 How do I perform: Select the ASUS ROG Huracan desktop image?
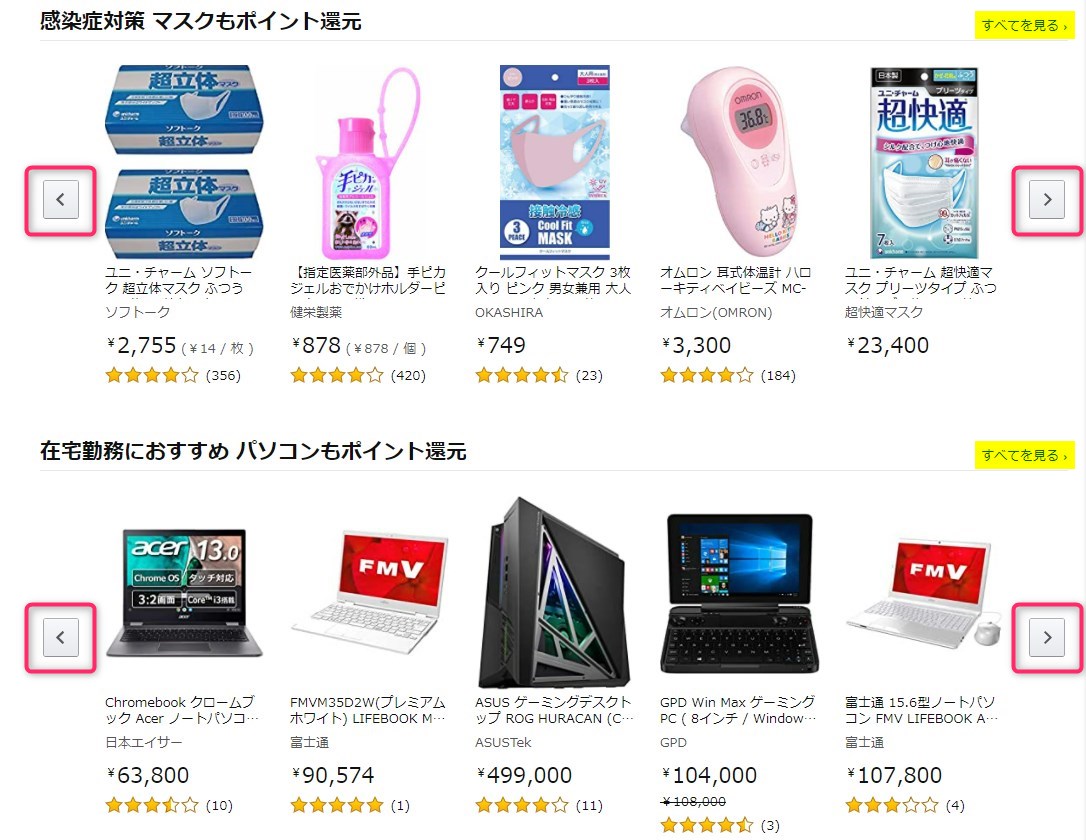tap(552, 593)
